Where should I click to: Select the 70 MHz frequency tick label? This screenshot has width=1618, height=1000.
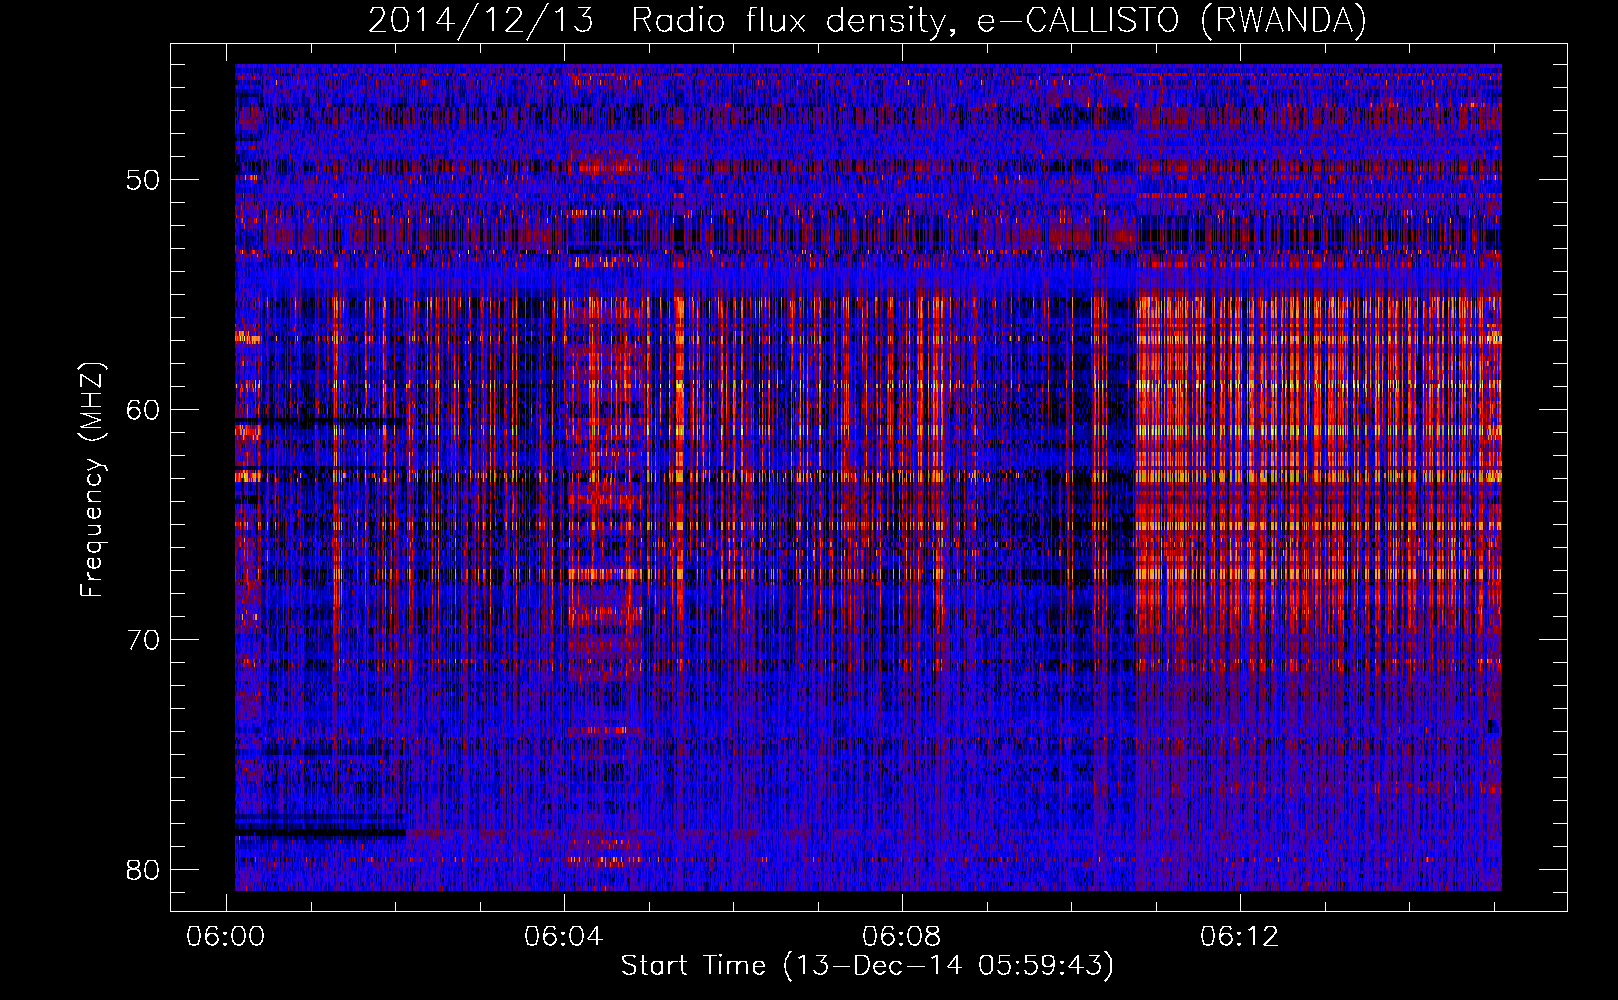143,640
